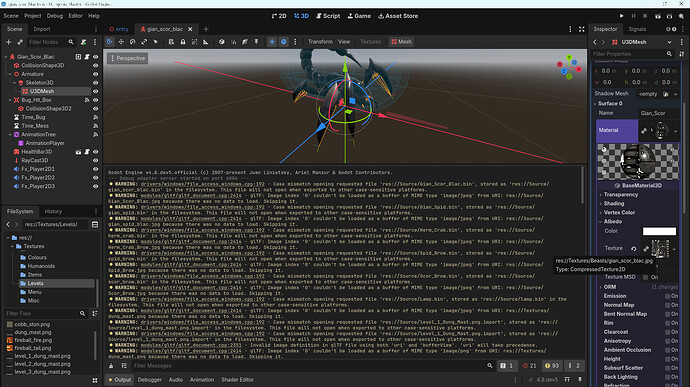Screen dimensions: 690x387
Task: Switch to Script workspace
Action: [x=328, y=16]
